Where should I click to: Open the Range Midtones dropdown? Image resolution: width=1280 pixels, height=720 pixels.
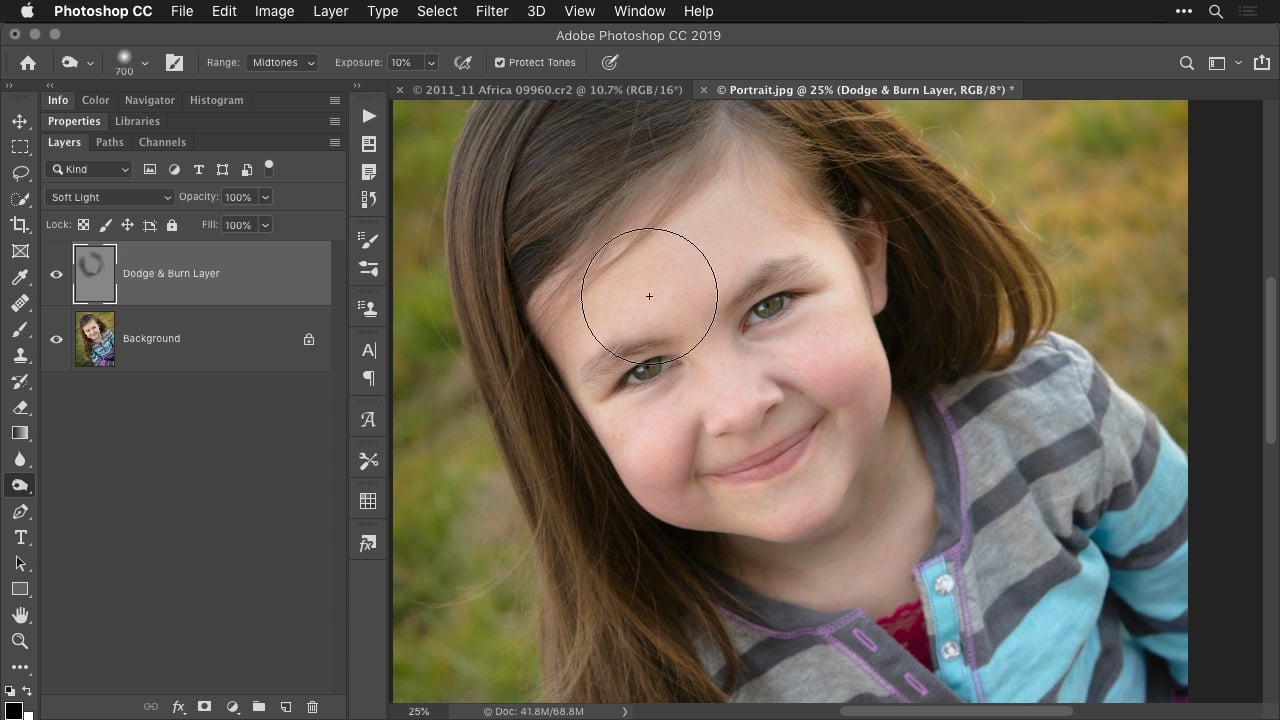point(282,62)
